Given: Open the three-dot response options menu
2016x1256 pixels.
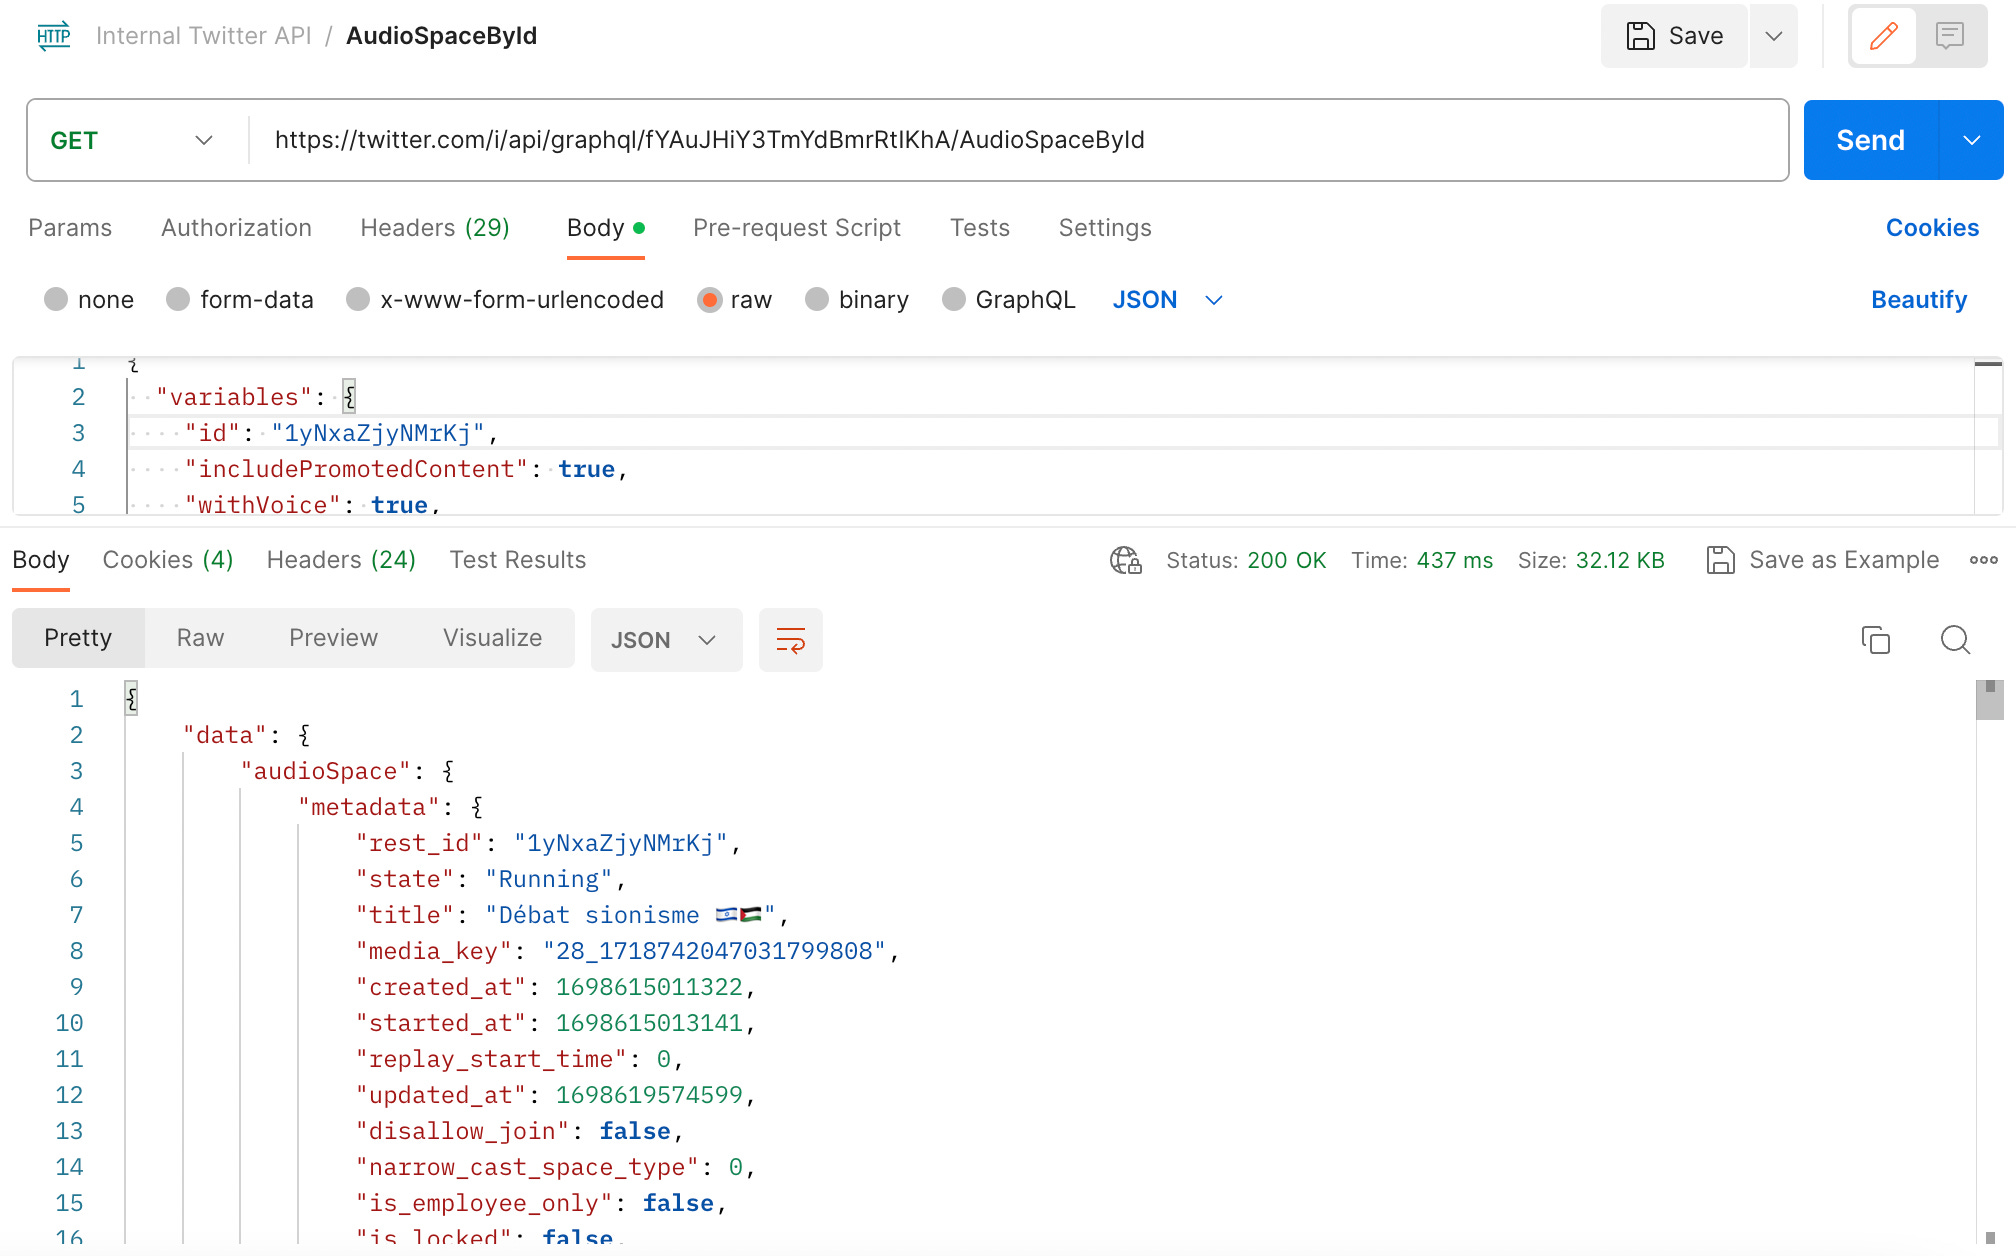Looking at the screenshot, I should coord(1983,560).
